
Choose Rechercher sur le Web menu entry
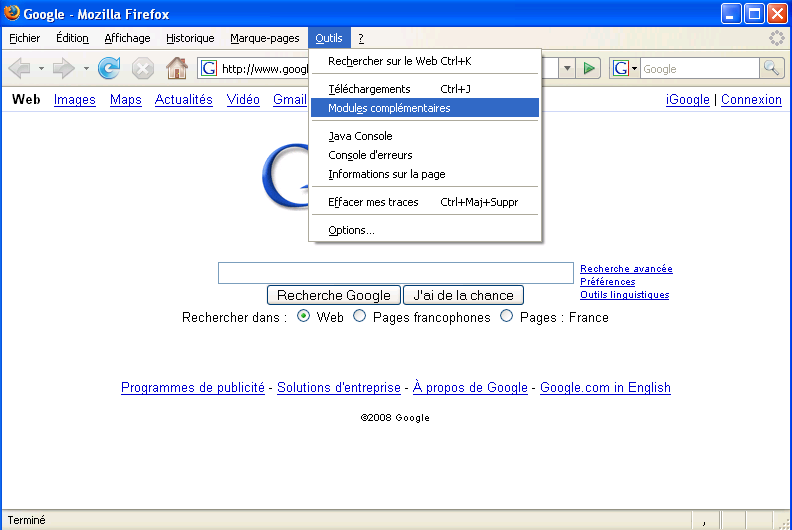(x=425, y=61)
